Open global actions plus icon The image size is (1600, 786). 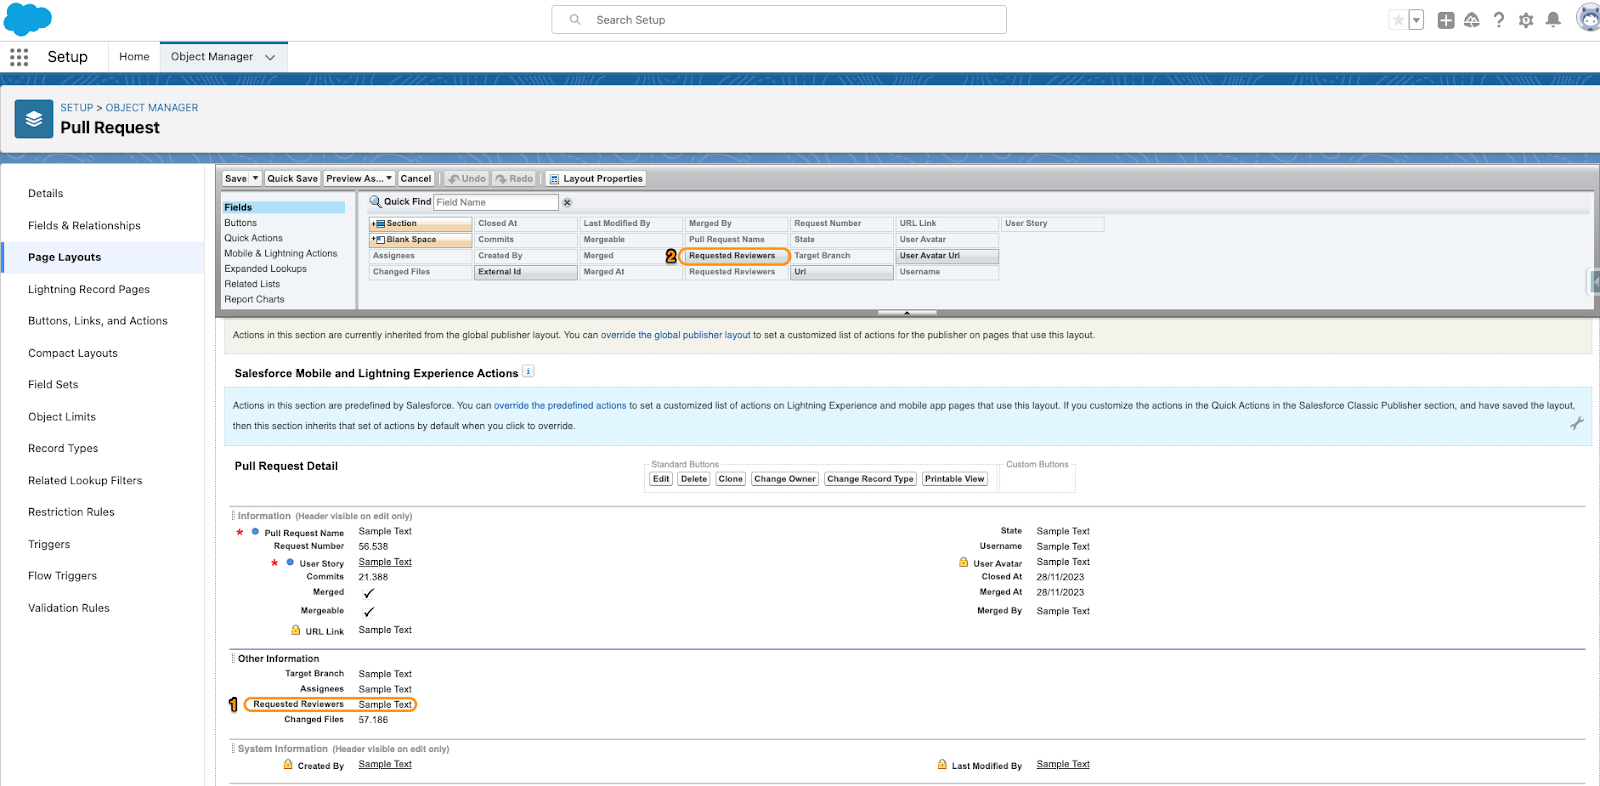tap(1446, 20)
